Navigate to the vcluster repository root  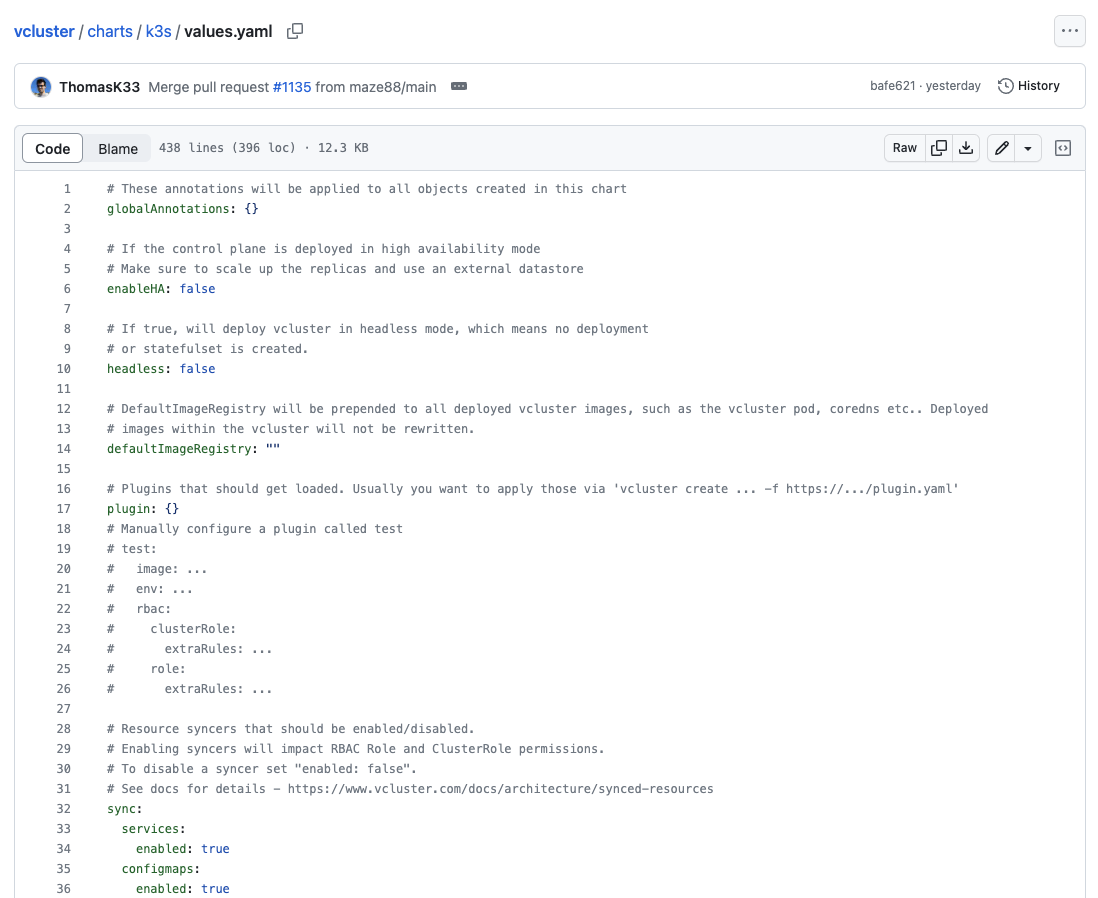(x=44, y=31)
